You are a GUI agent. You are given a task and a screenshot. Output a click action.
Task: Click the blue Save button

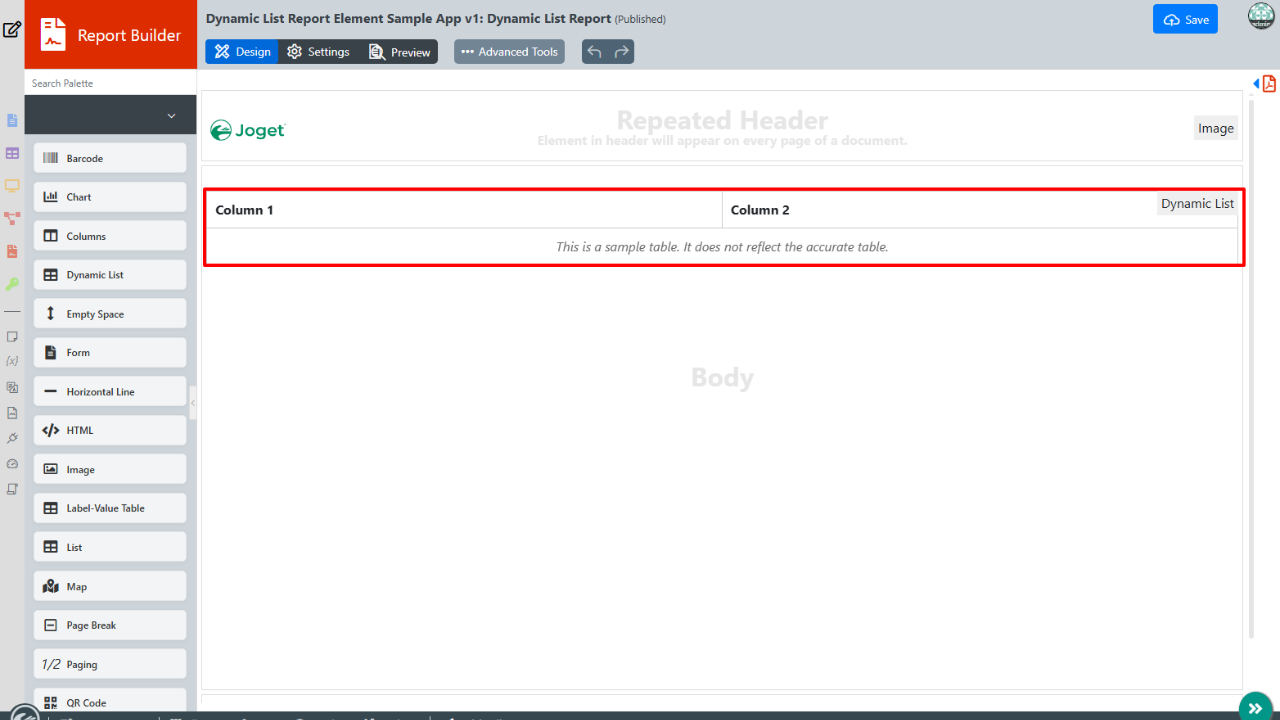tap(1185, 20)
